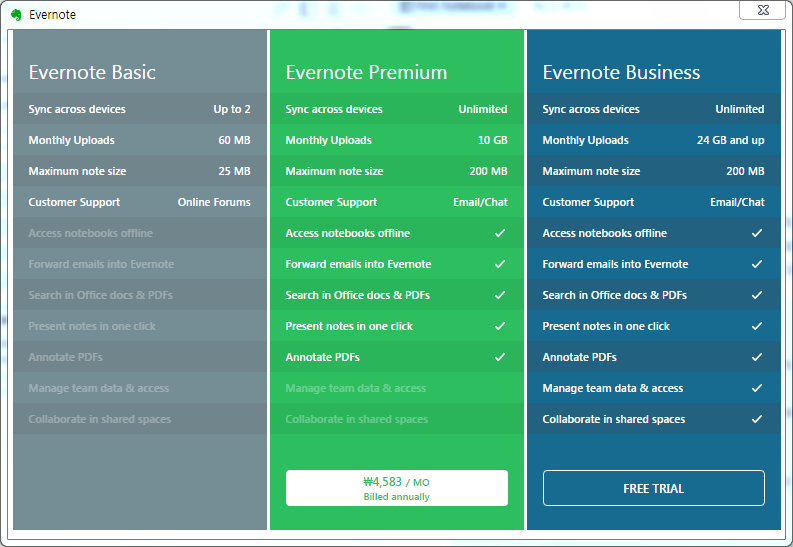Select Basic 'Up to 2' sync value
The height and width of the screenshot is (547, 793).
click(232, 109)
